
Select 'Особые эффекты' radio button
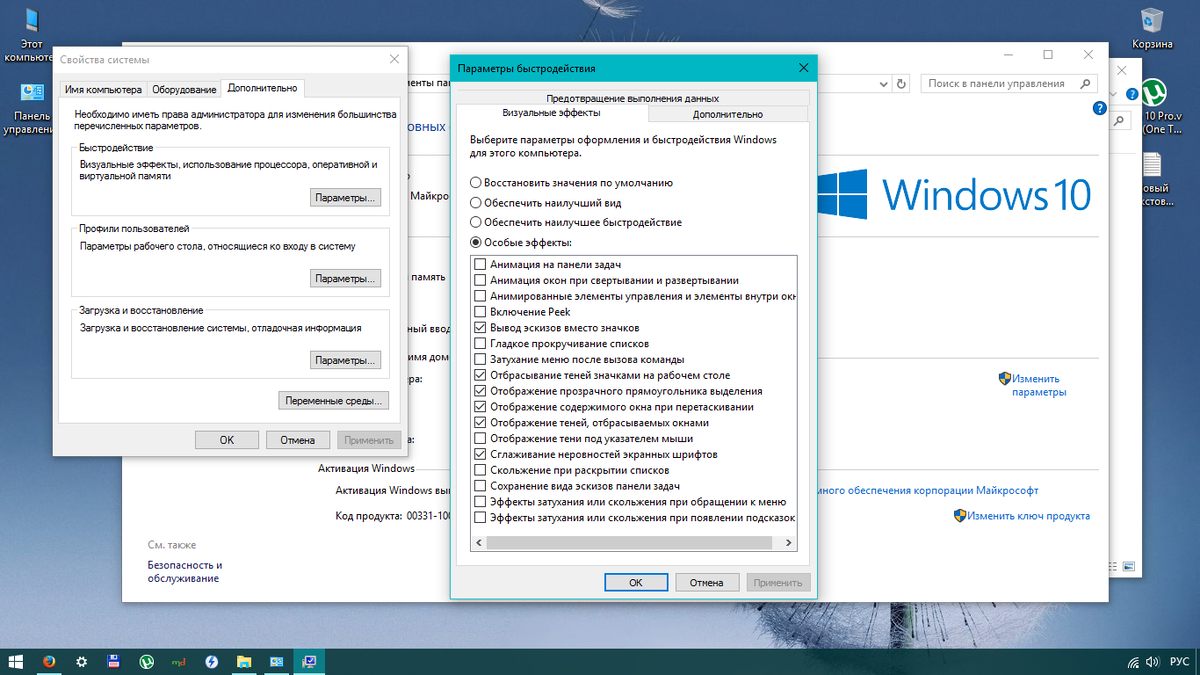click(476, 242)
